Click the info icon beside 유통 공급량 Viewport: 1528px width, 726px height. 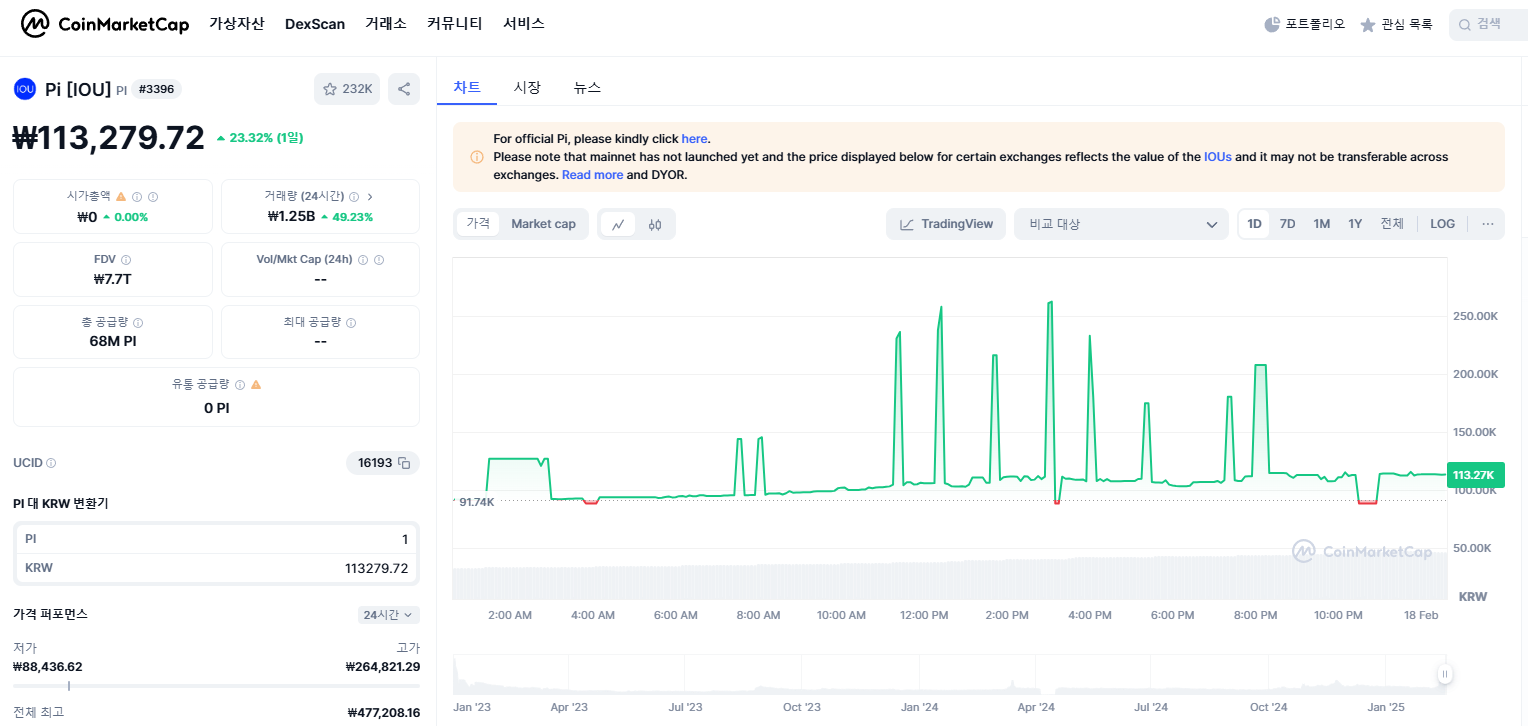point(239,384)
